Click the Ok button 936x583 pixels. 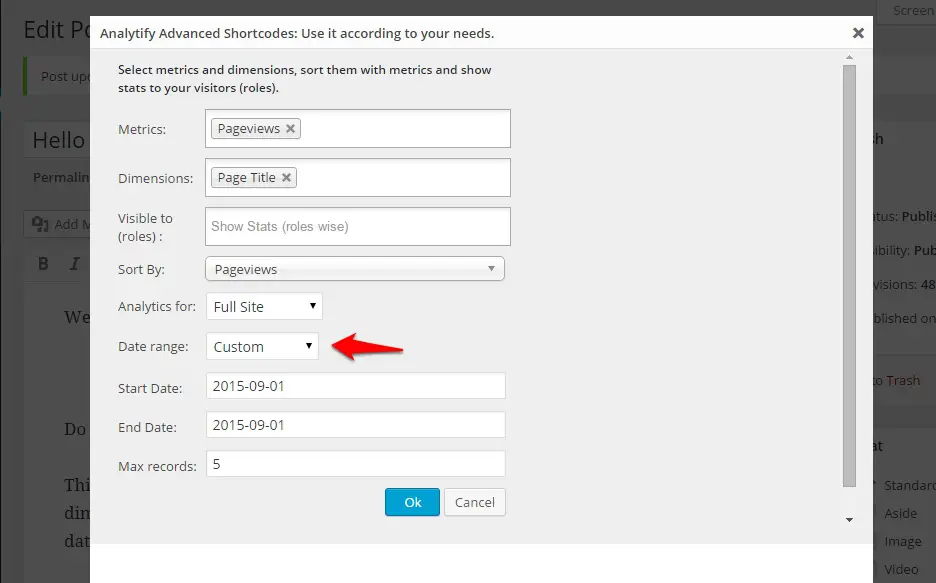pyautogui.click(x=412, y=502)
